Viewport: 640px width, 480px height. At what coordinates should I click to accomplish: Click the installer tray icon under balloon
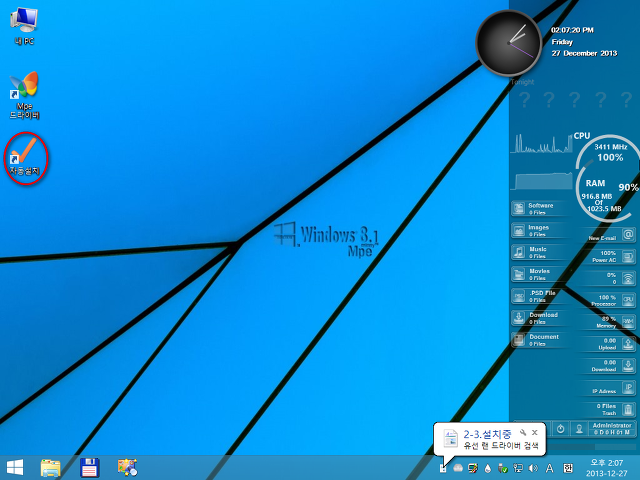(443, 469)
